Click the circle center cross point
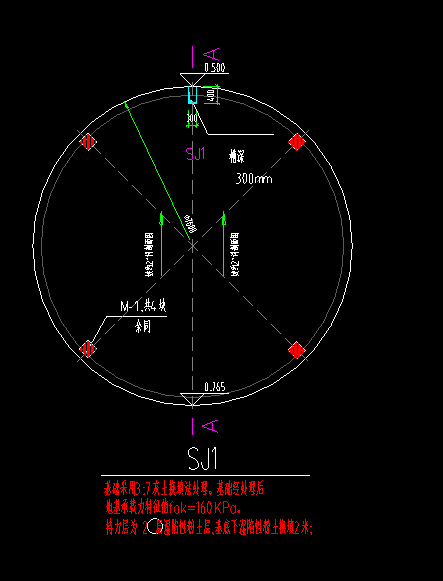 point(192,246)
